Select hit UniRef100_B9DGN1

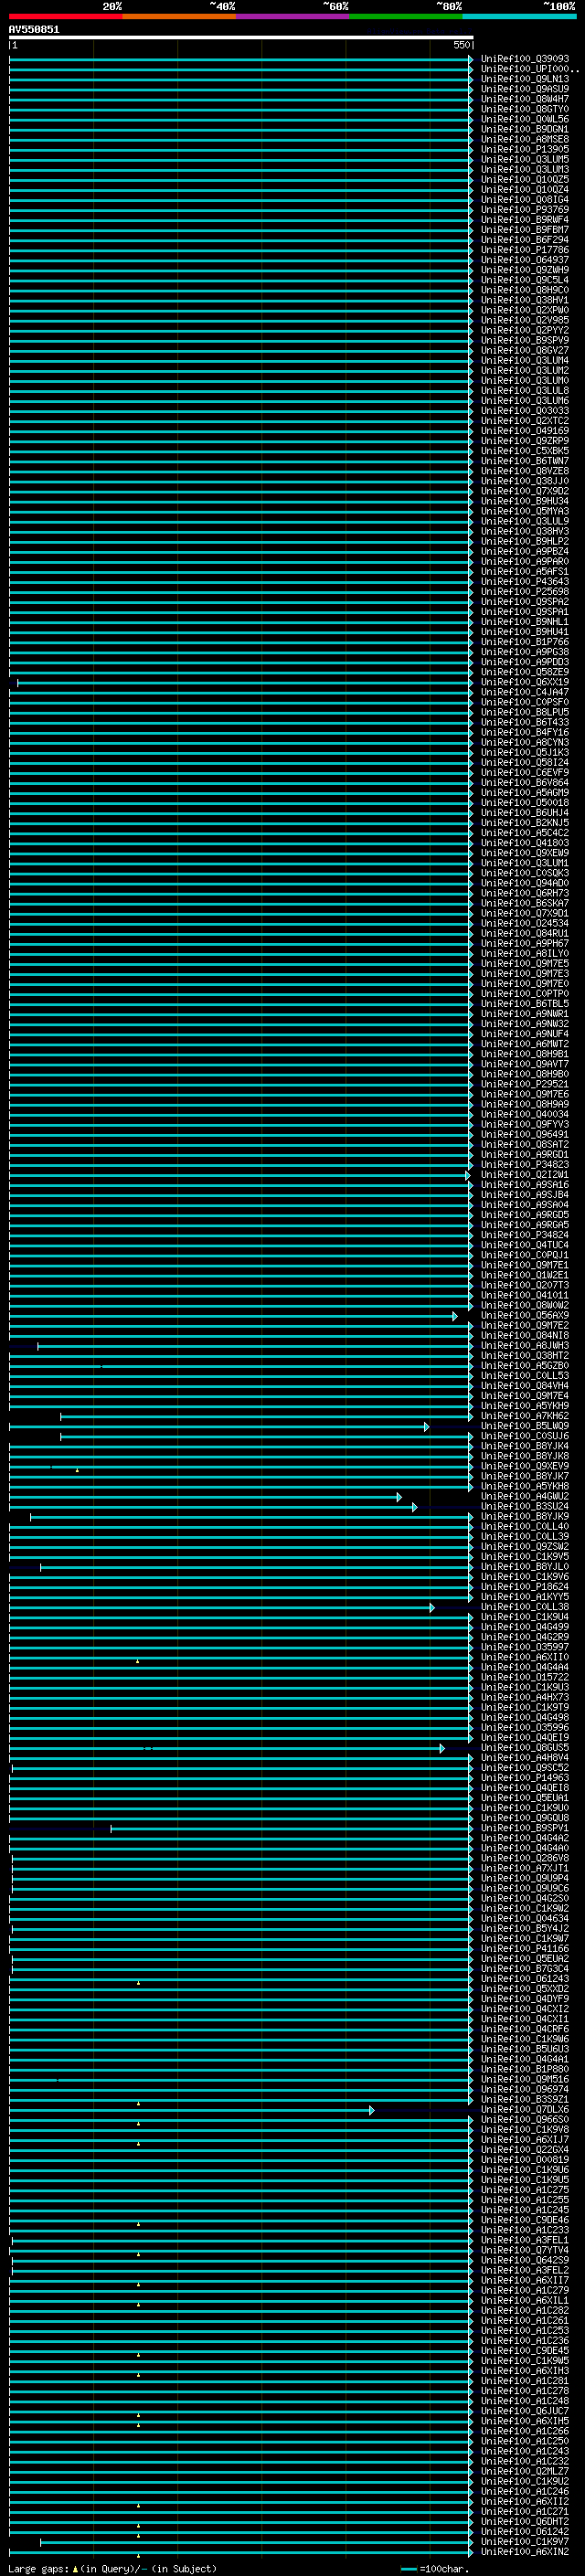pos(525,129)
